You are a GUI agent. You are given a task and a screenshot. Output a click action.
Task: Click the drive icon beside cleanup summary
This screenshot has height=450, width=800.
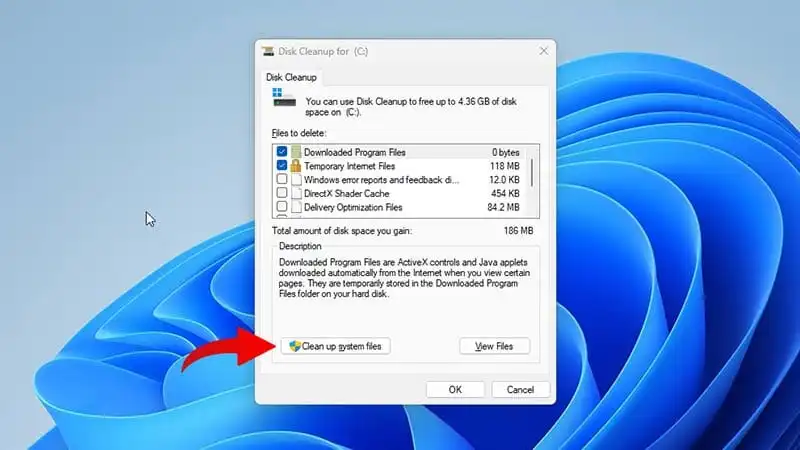click(x=284, y=97)
